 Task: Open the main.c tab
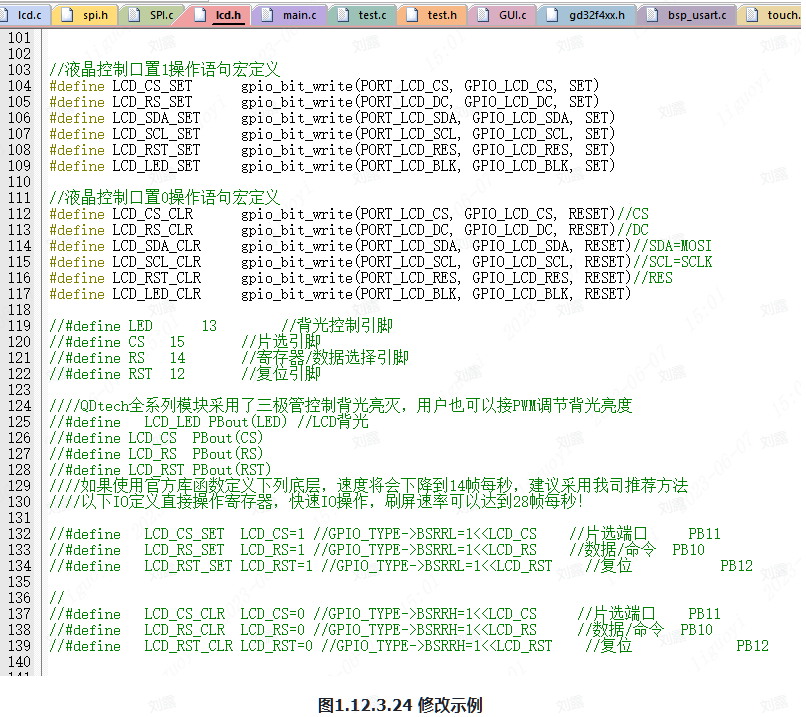click(289, 15)
